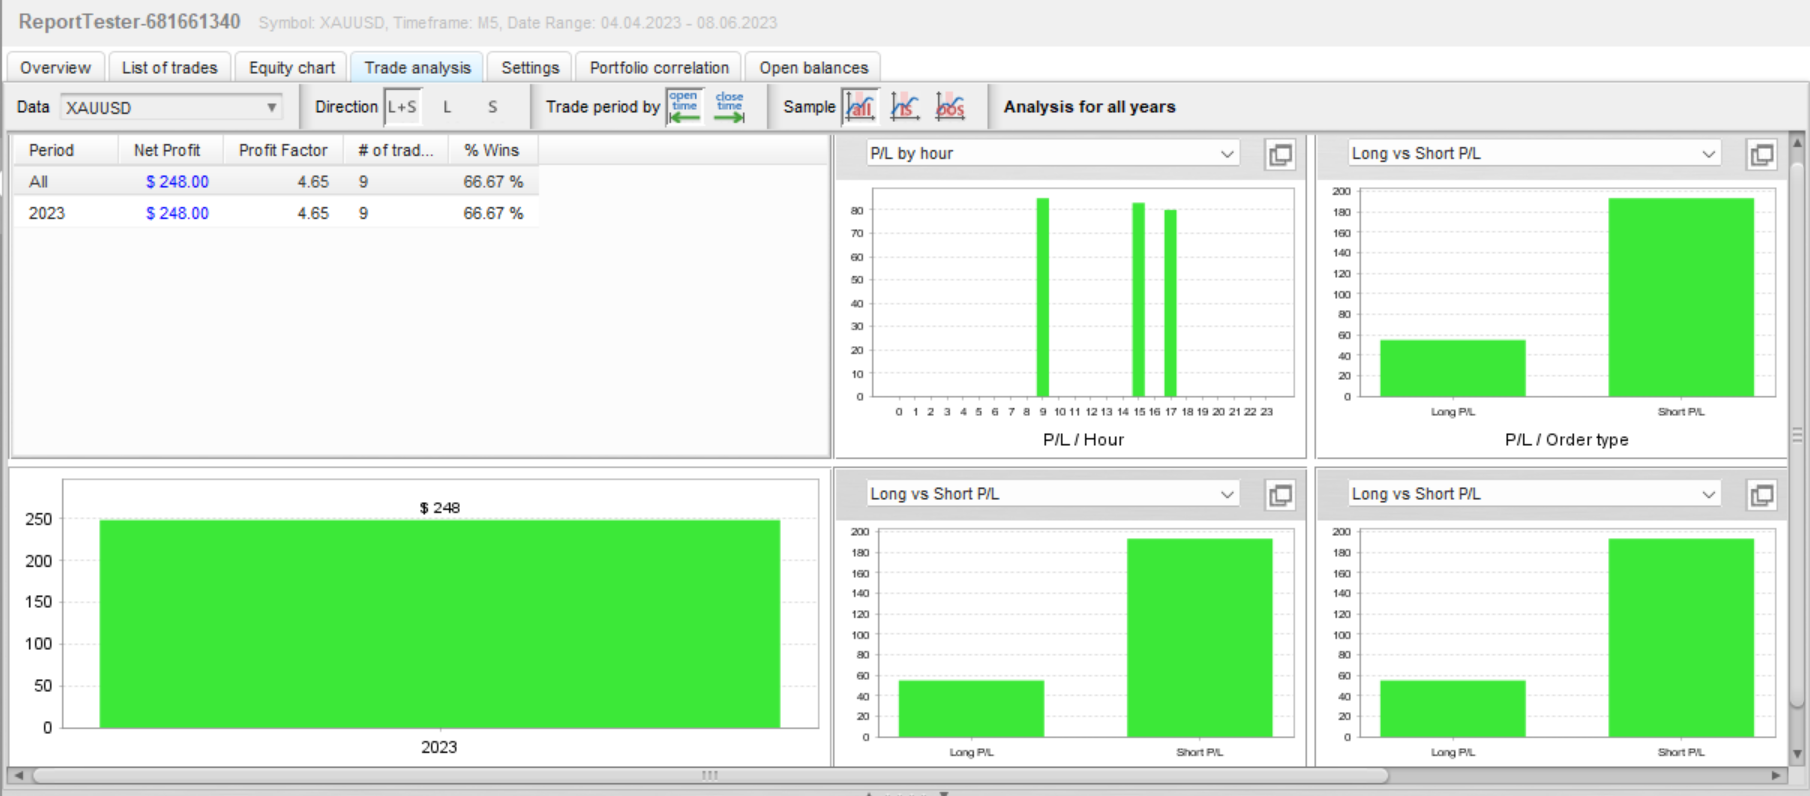The width and height of the screenshot is (1810, 796).
Task: Select the 2023 period row
Action: (276, 213)
